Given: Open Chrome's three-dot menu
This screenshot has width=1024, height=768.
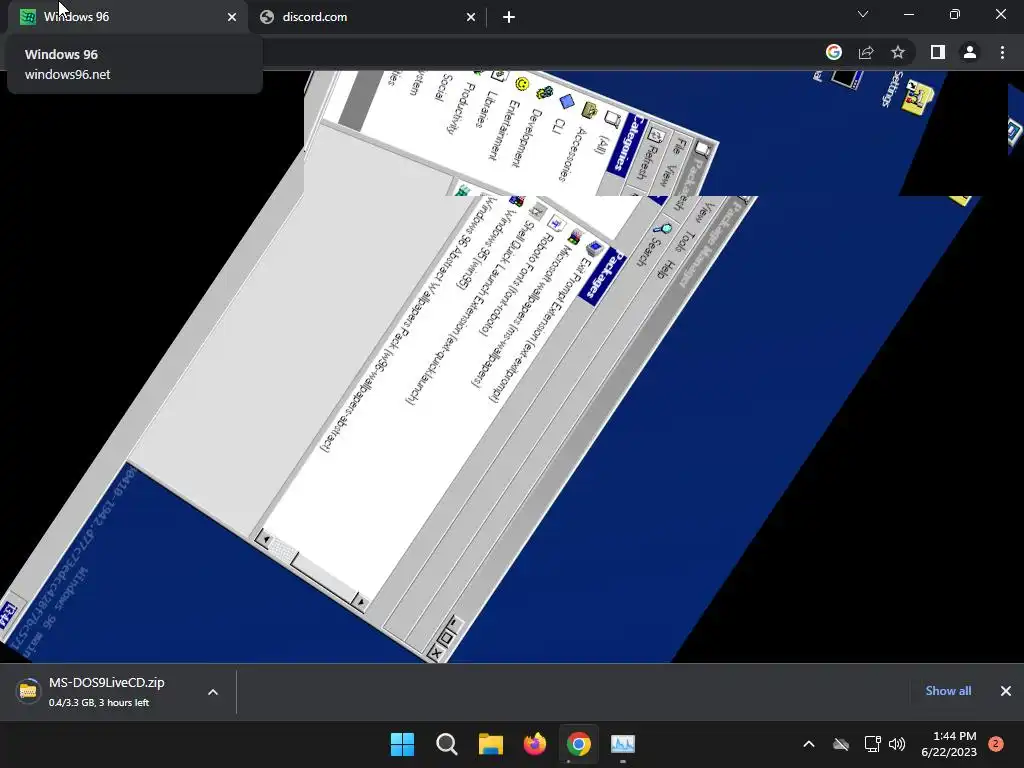Looking at the screenshot, I should (x=1002, y=52).
